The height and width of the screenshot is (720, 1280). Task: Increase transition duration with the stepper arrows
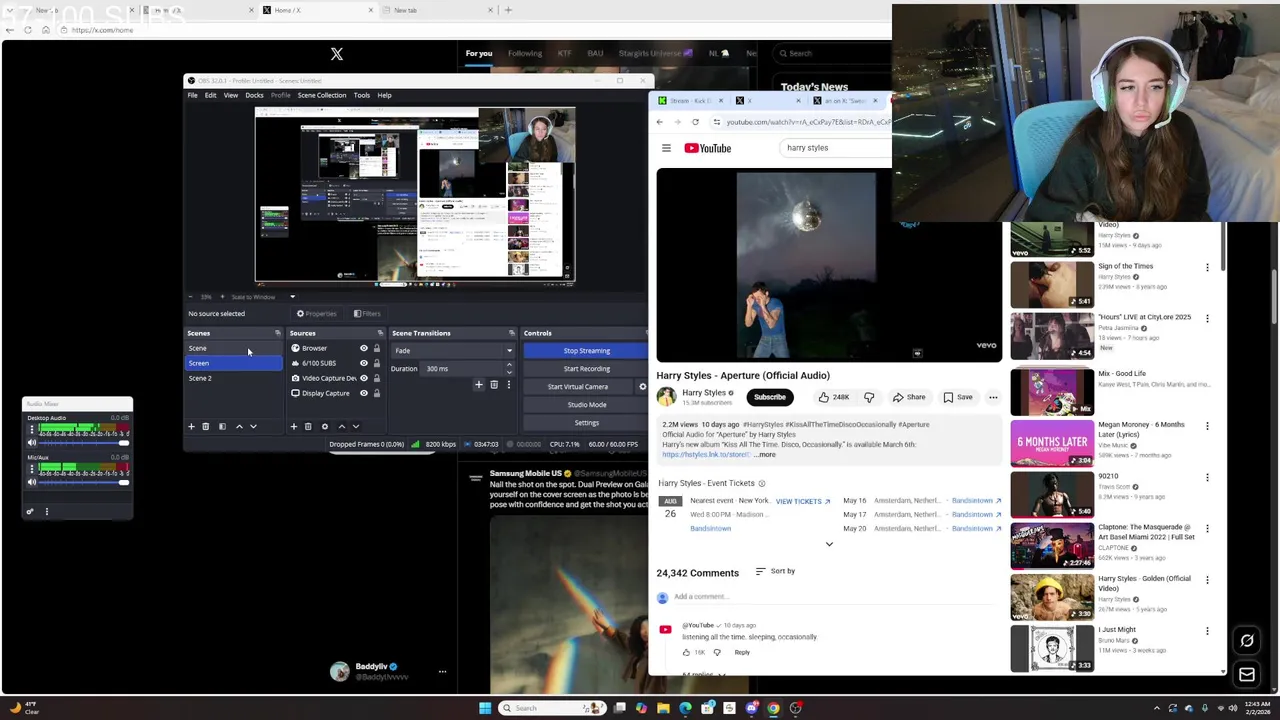(509, 365)
